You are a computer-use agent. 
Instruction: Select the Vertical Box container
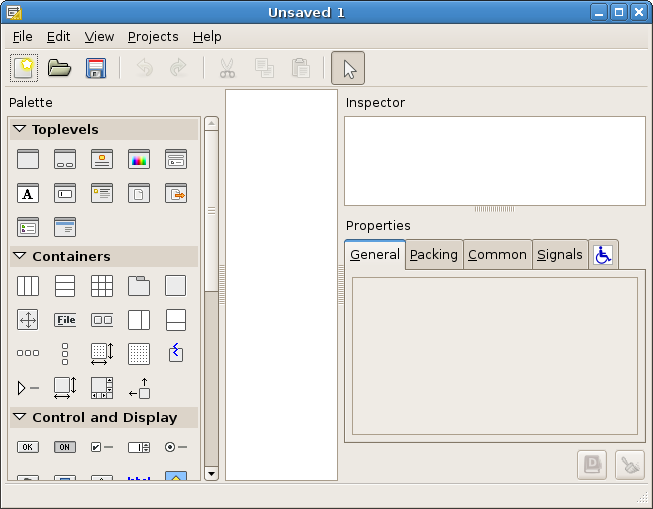[65, 286]
